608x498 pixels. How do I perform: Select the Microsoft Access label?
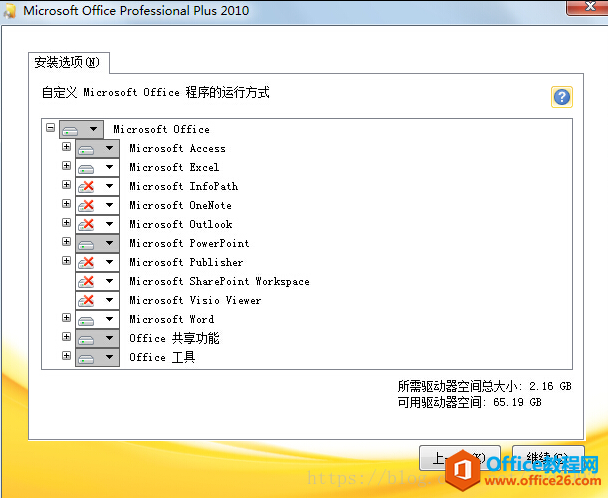[x=177, y=148]
